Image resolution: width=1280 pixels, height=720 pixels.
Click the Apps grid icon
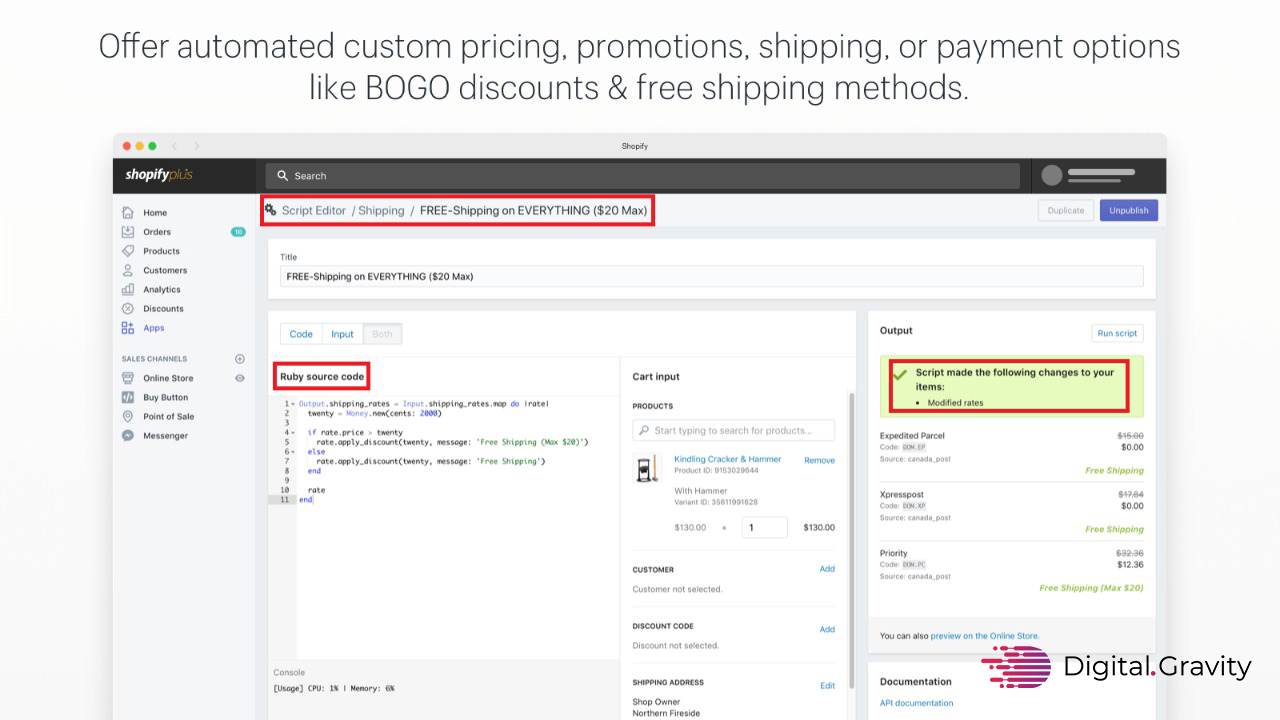point(128,328)
